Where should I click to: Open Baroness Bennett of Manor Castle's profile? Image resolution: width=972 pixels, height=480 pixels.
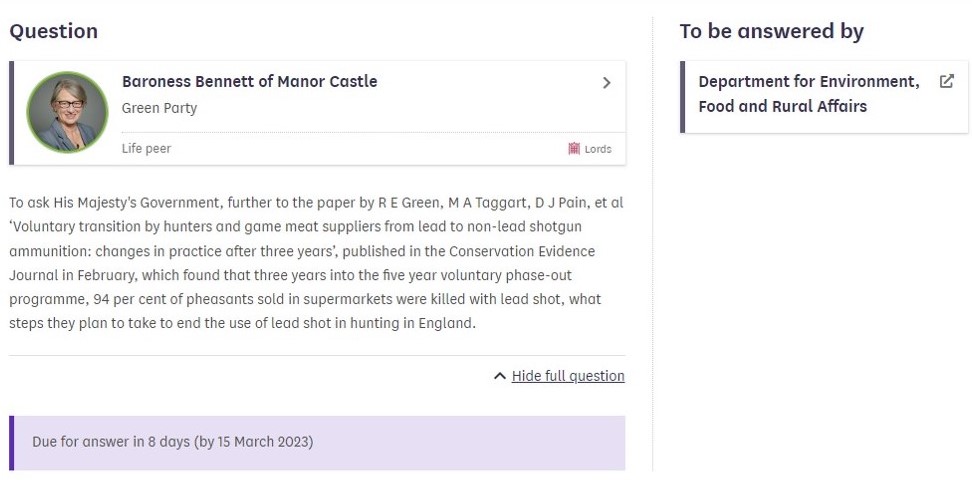[249, 82]
